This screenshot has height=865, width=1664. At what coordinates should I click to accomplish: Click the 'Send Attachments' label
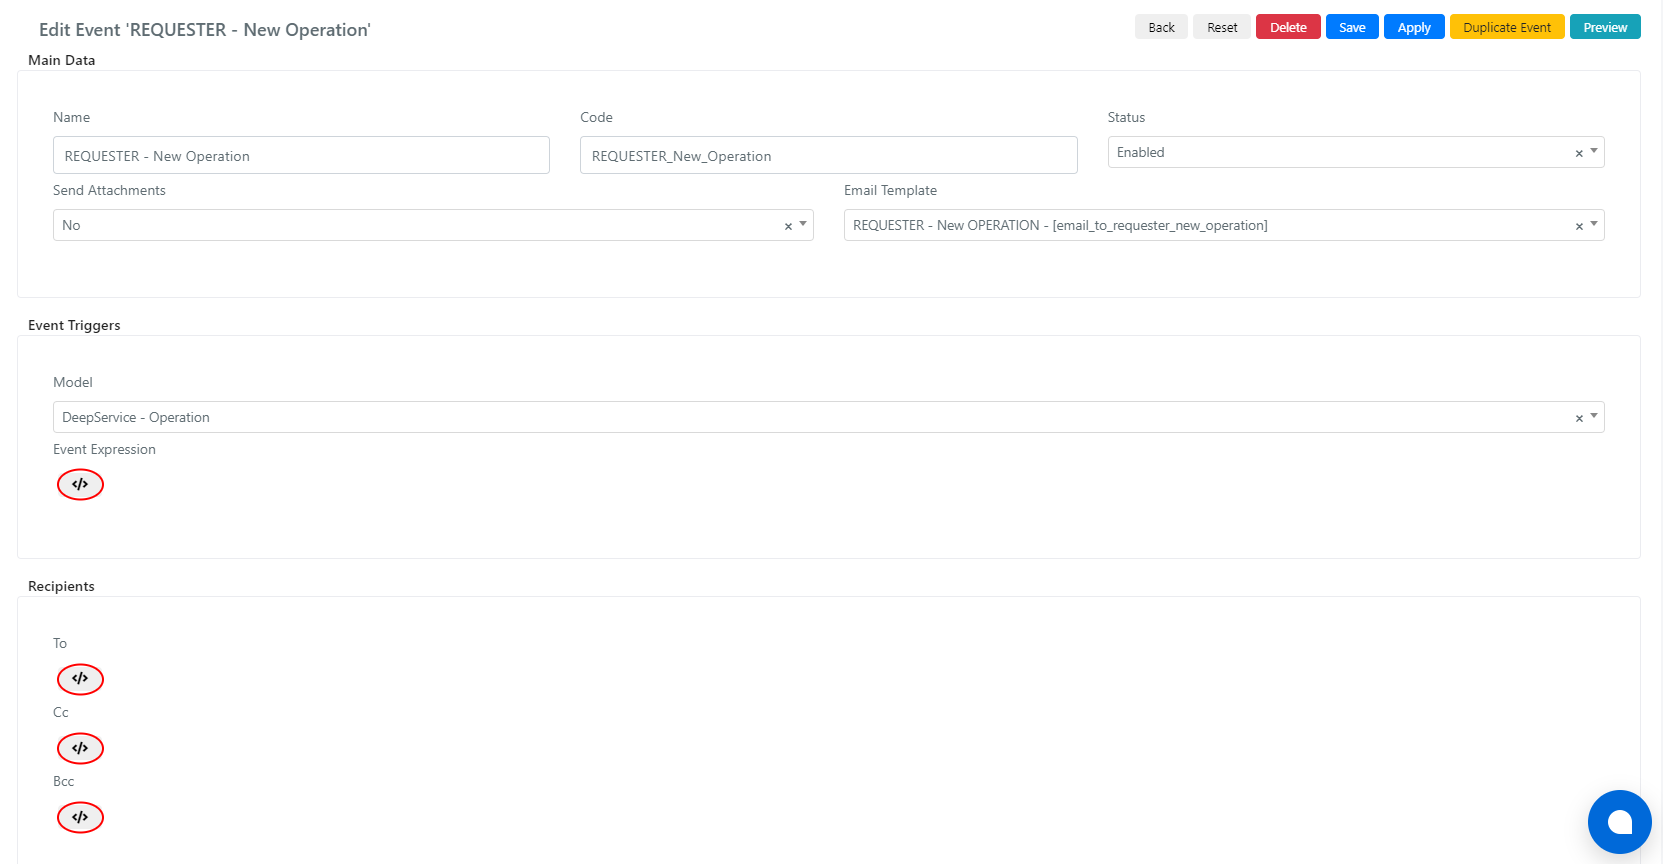click(109, 190)
